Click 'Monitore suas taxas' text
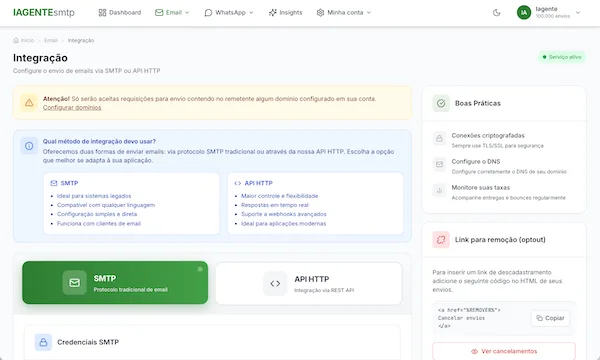600x360 pixels. [x=481, y=187]
